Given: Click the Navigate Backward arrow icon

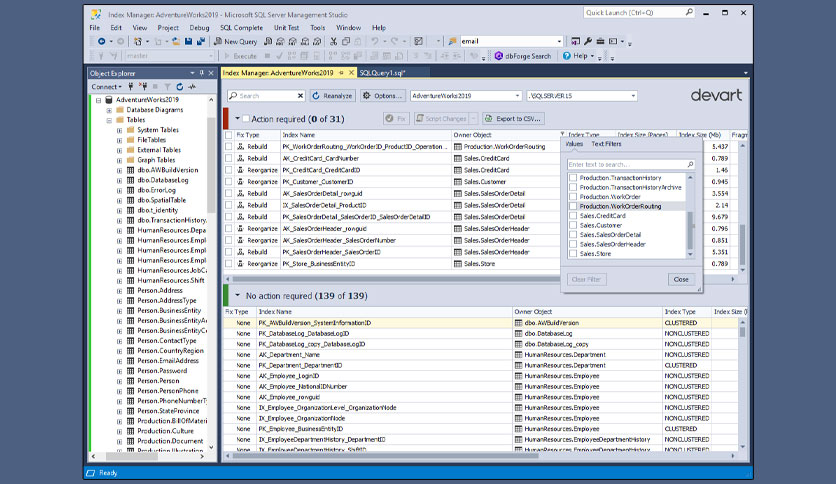Looking at the screenshot, I should (x=101, y=41).
